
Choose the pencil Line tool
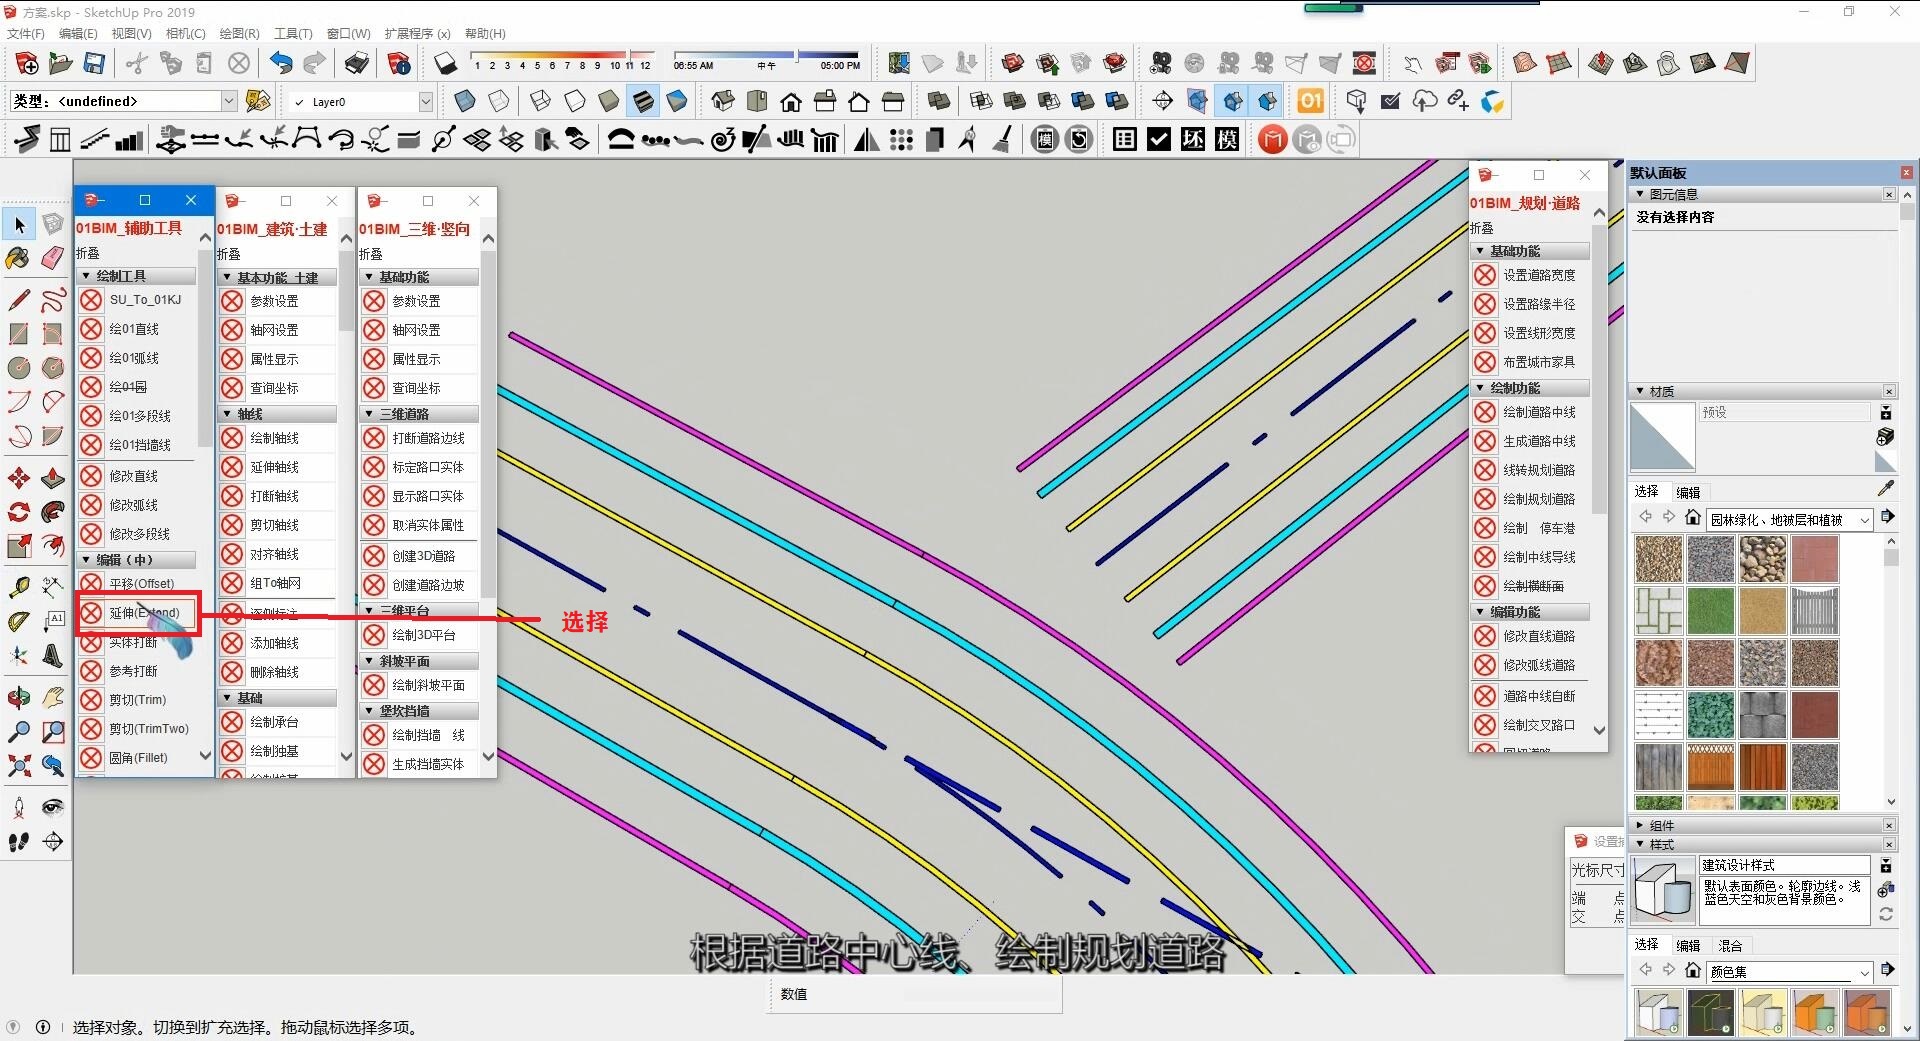pyautogui.click(x=19, y=299)
